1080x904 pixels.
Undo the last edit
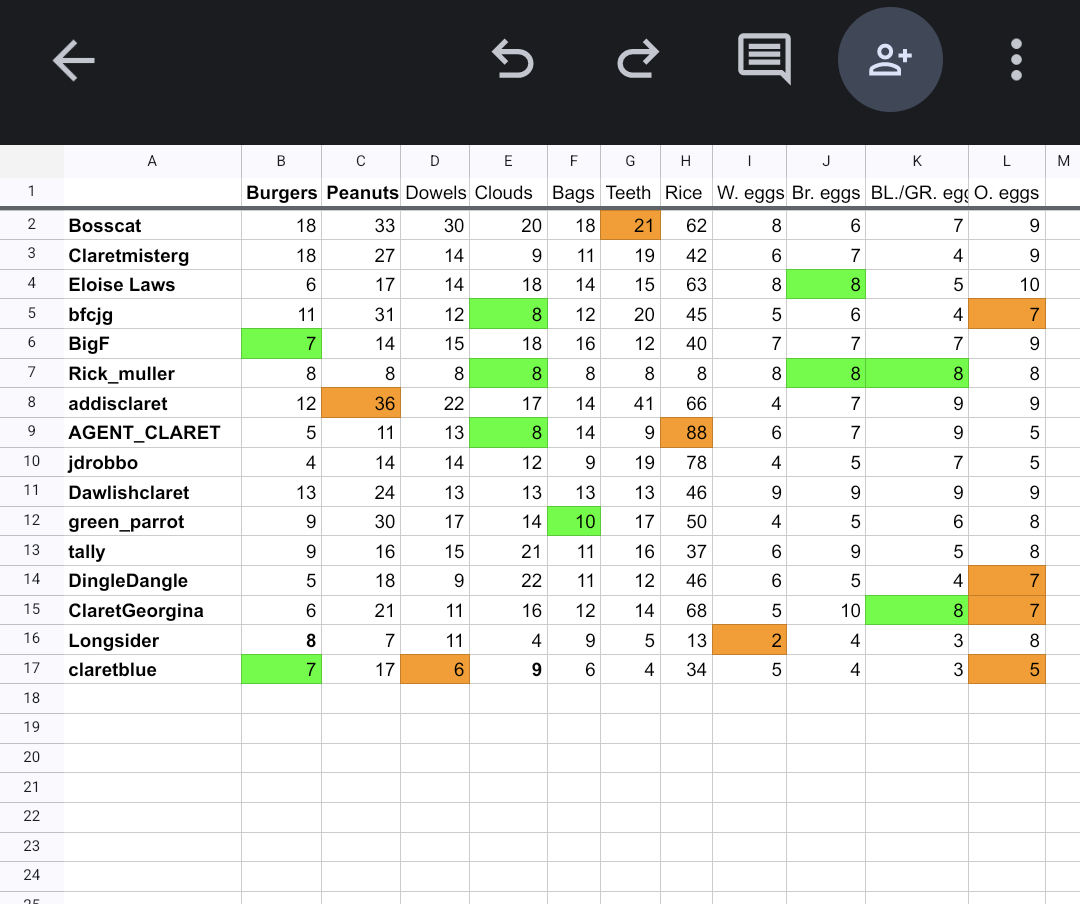(x=513, y=59)
